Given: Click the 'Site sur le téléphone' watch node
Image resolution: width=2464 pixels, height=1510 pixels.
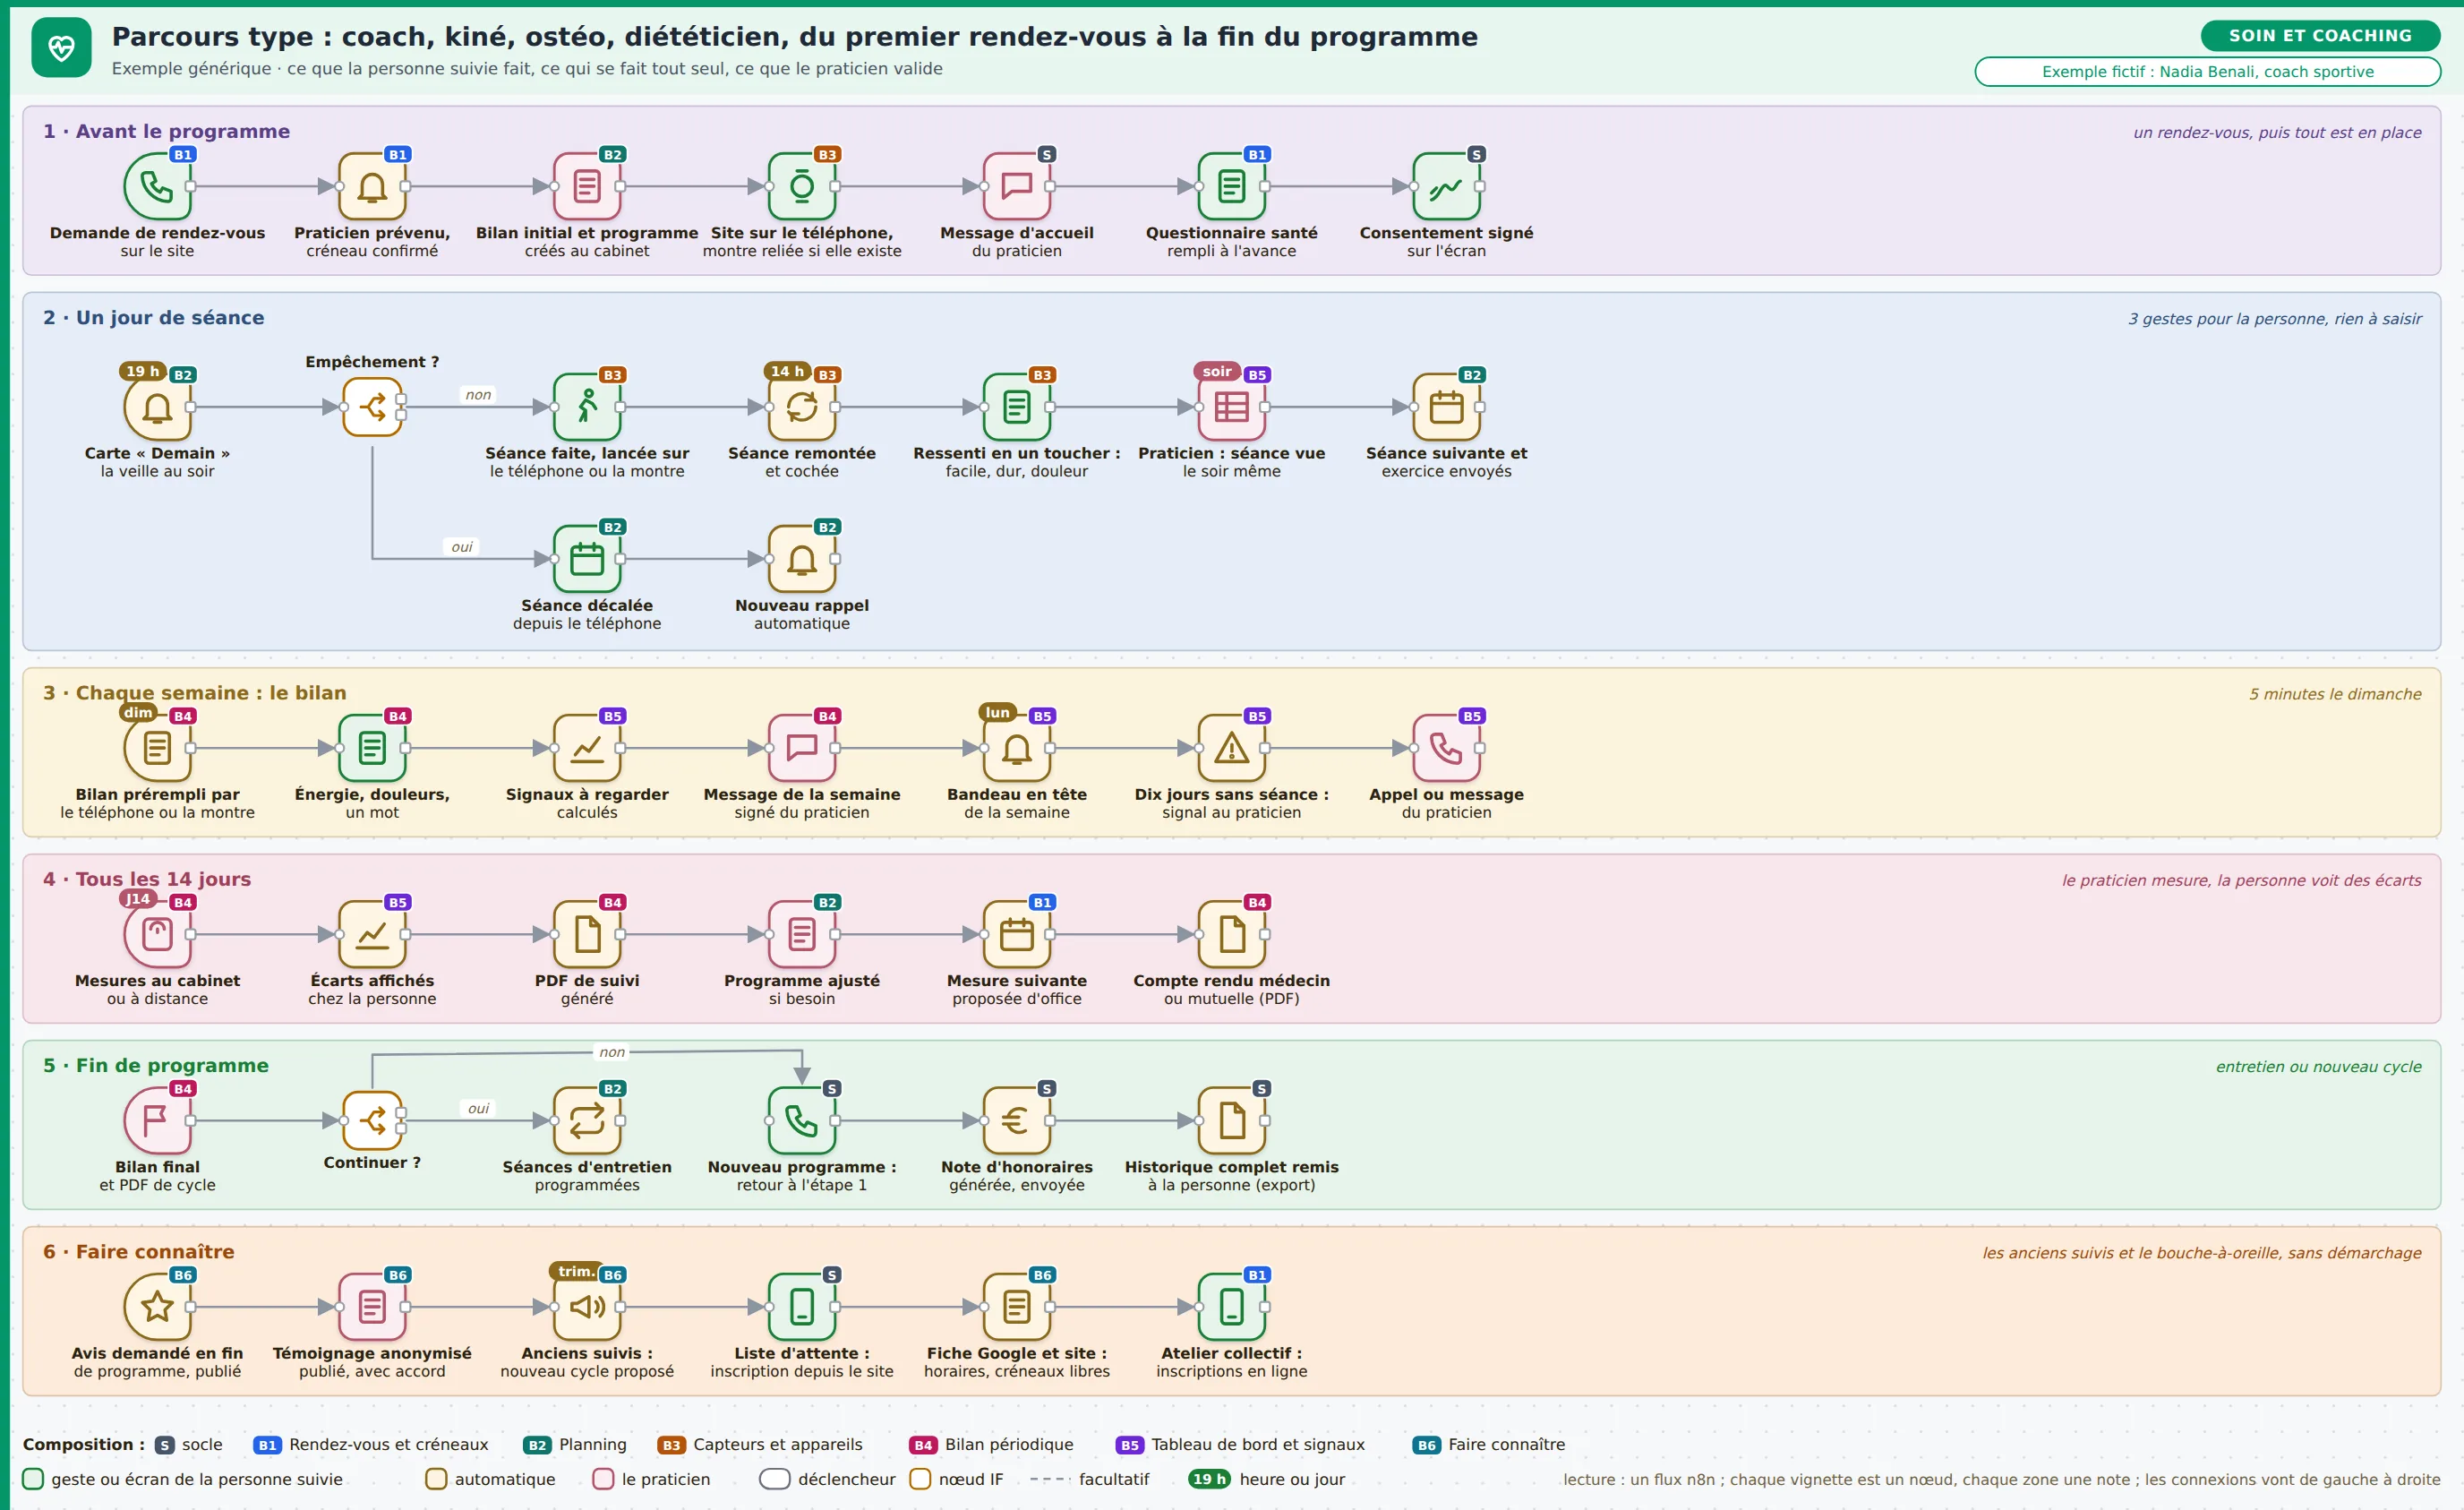Looking at the screenshot, I should (802, 186).
